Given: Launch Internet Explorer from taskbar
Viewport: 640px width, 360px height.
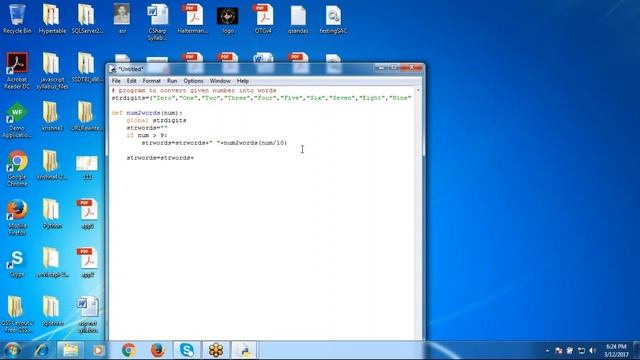Looking at the screenshot, I should click(42, 350).
